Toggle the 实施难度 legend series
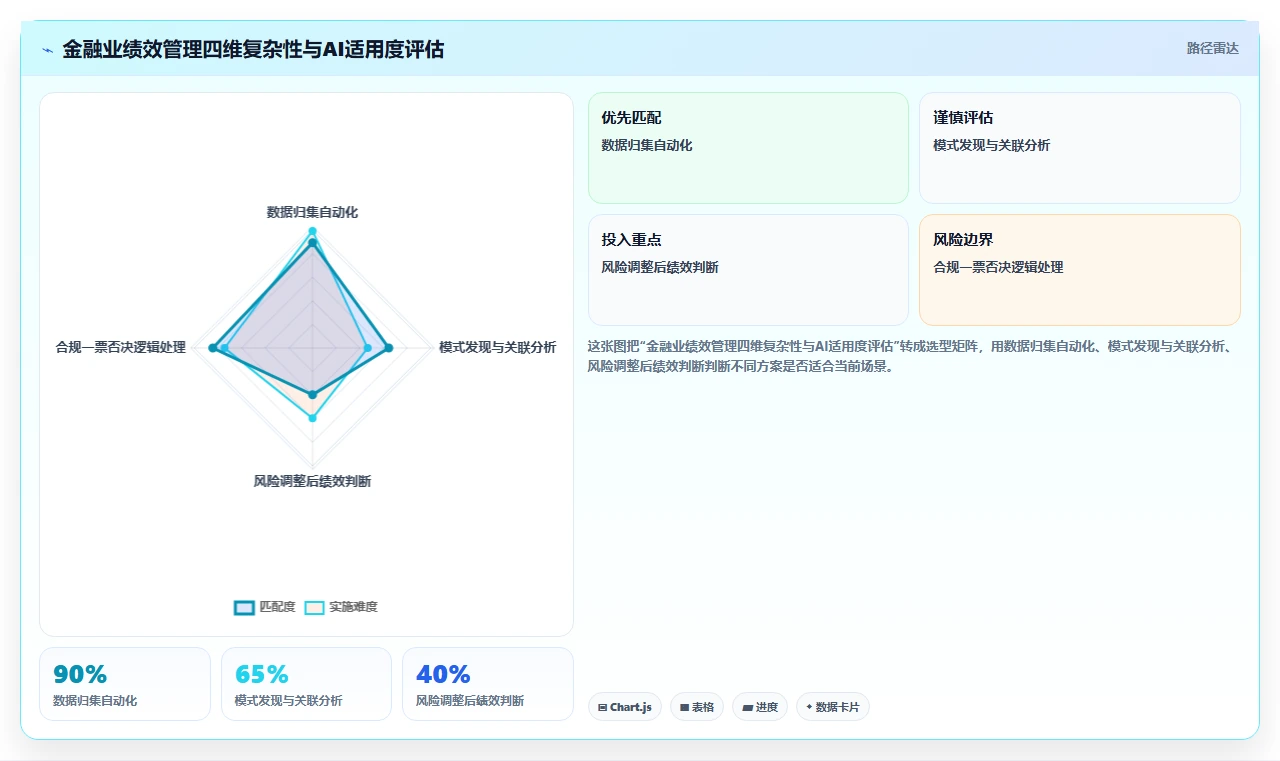 click(341, 607)
